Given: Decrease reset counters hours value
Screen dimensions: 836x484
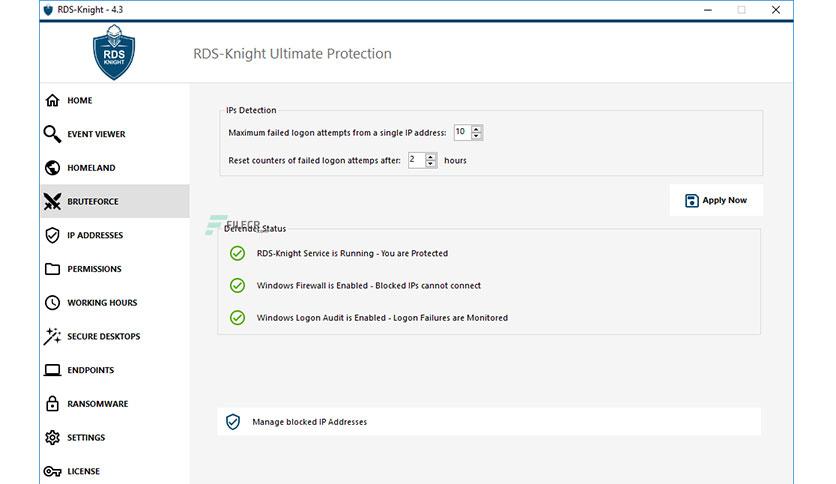Looking at the screenshot, I should point(431,164).
